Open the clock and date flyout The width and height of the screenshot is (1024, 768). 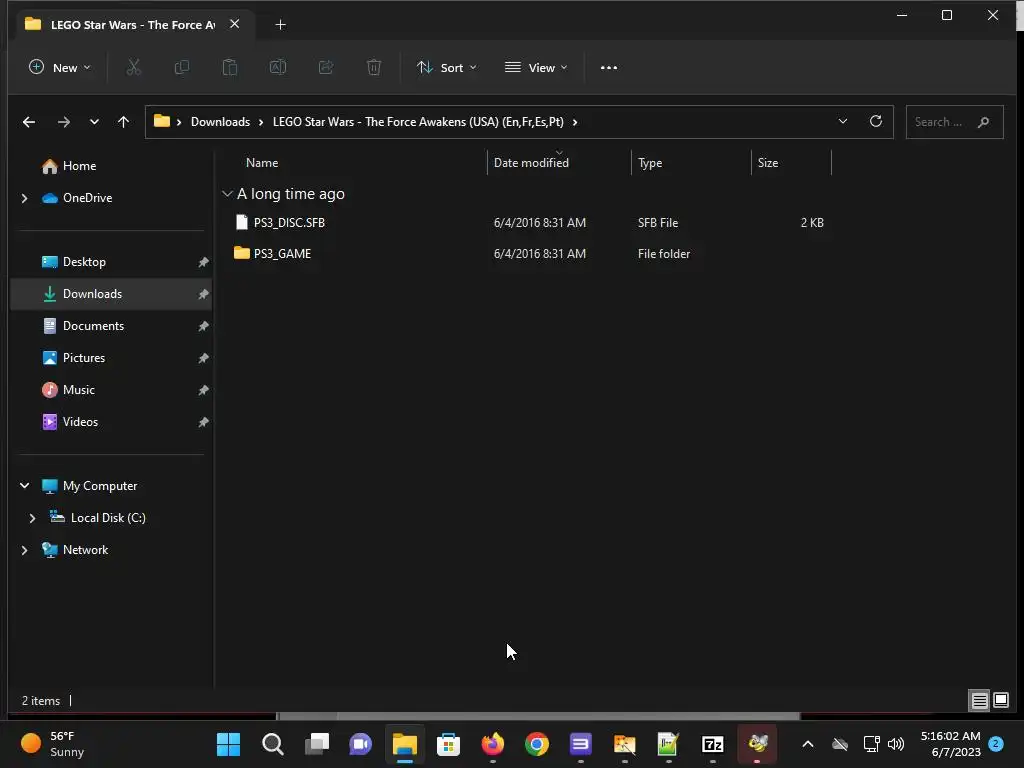coord(950,744)
